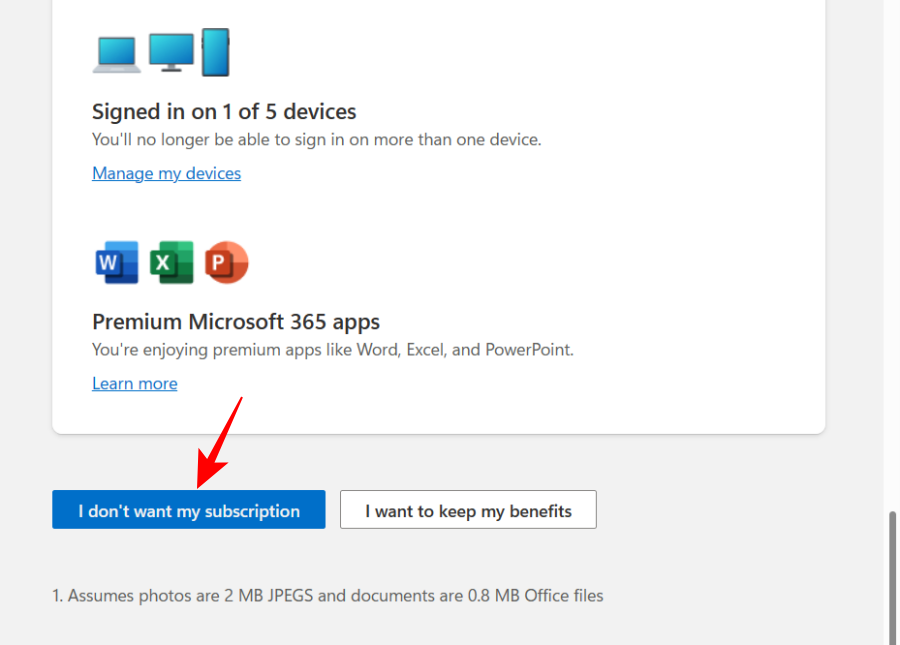This screenshot has width=900, height=645.
Task: Click the Premium Microsoft 365 apps heading
Action: 235,322
